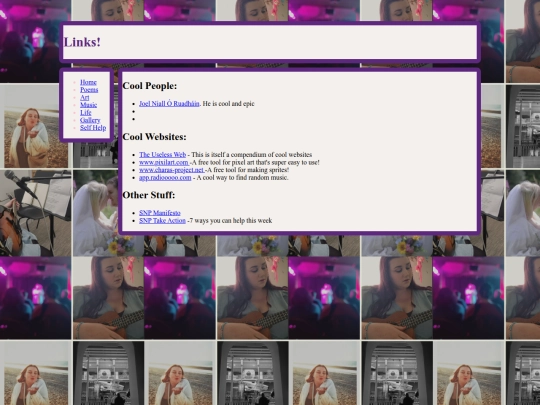Open the Home navigation link
This screenshot has width=540, height=405.
88,82
